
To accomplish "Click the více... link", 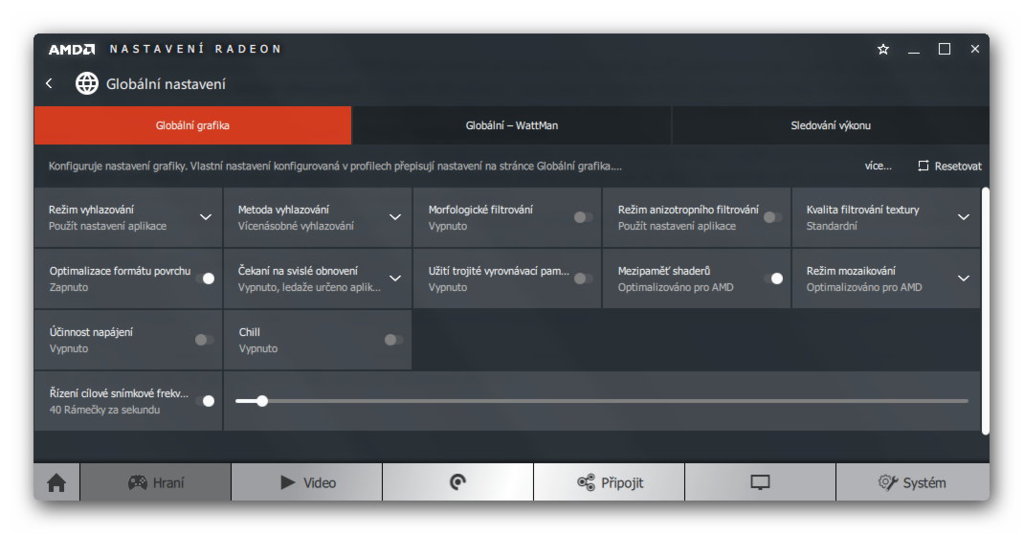I will coord(878,166).
